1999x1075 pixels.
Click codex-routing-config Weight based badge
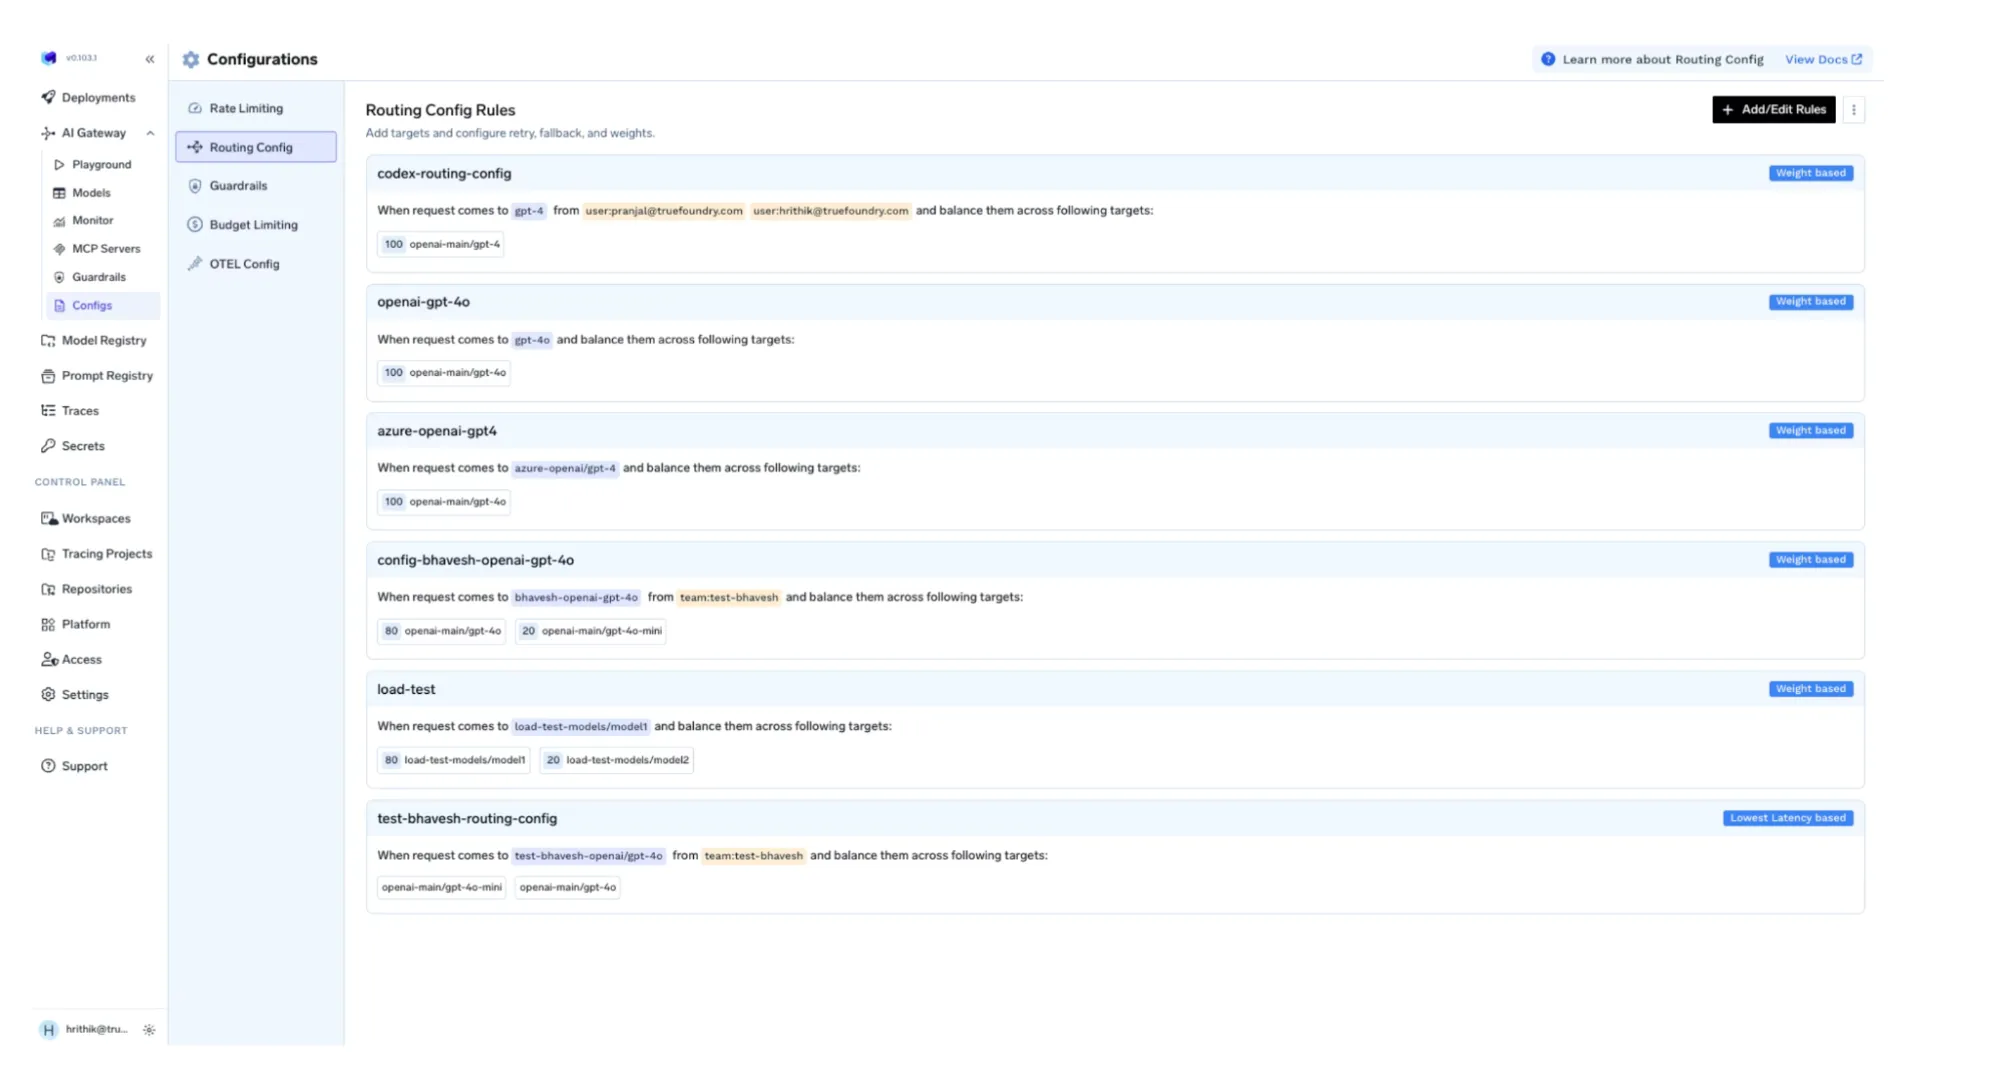pos(1810,173)
